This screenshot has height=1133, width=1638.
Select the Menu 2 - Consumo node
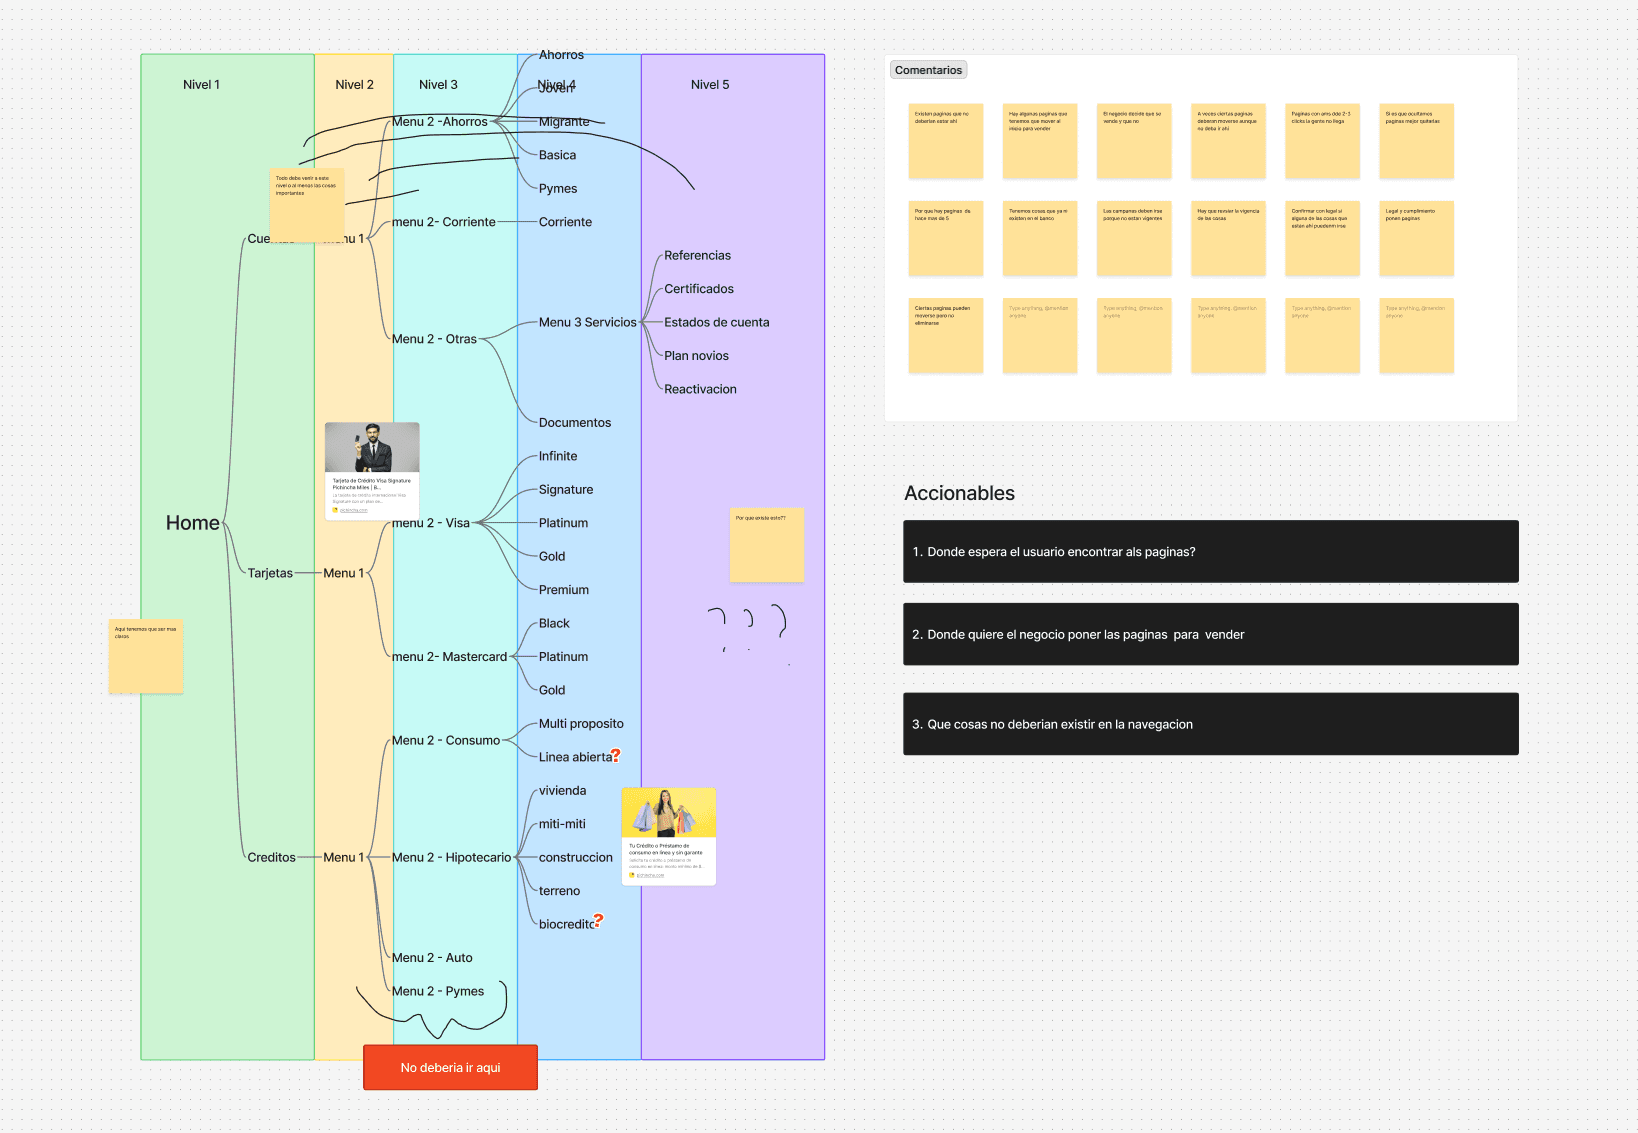[x=446, y=740]
